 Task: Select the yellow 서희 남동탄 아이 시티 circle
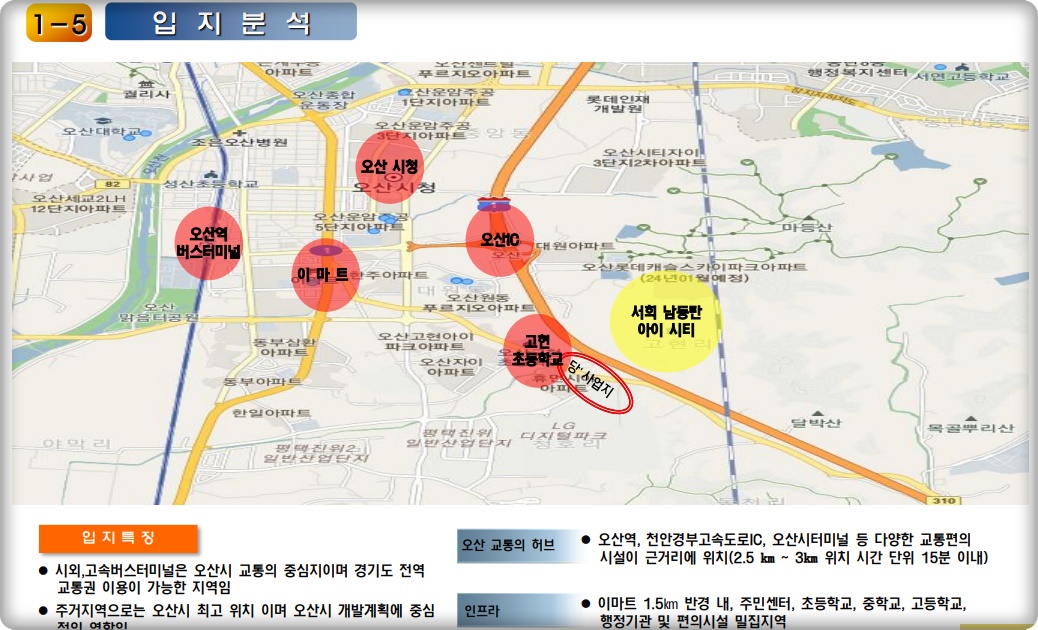[x=665, y=321]
